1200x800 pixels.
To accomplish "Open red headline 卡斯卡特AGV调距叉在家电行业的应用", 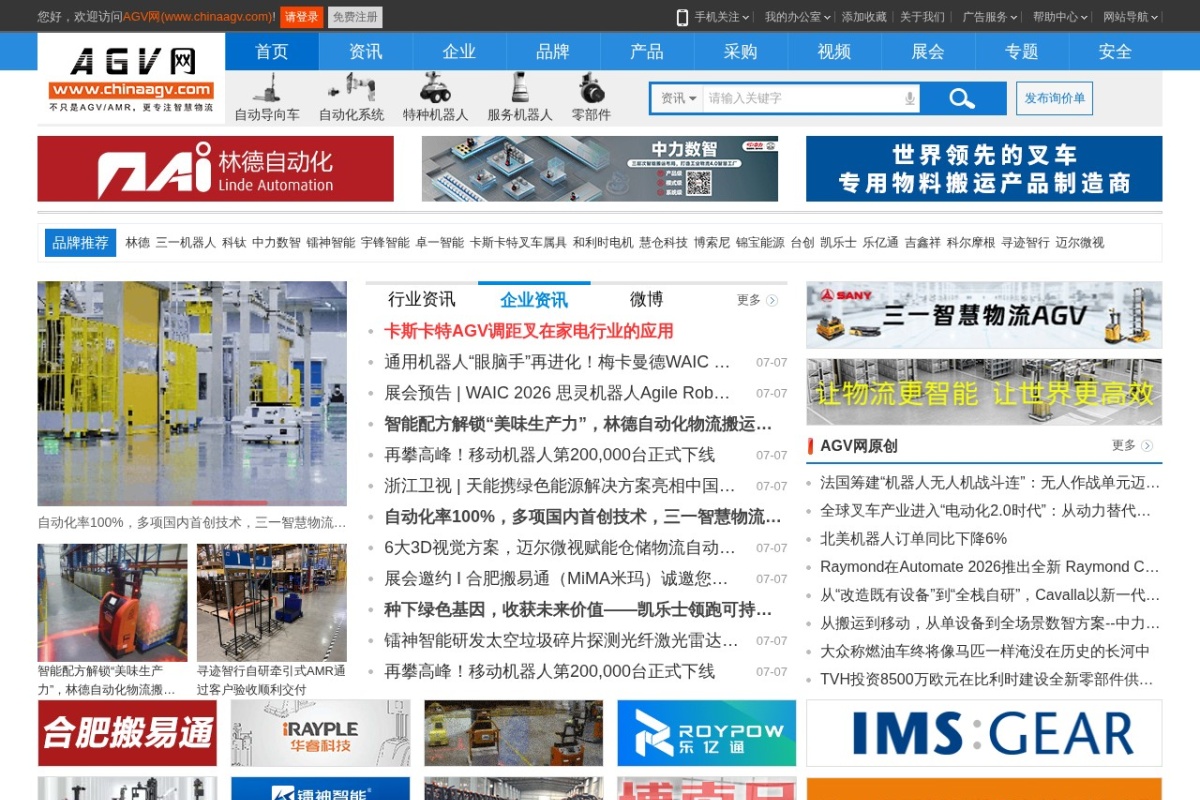I will [x=529, y=331].
